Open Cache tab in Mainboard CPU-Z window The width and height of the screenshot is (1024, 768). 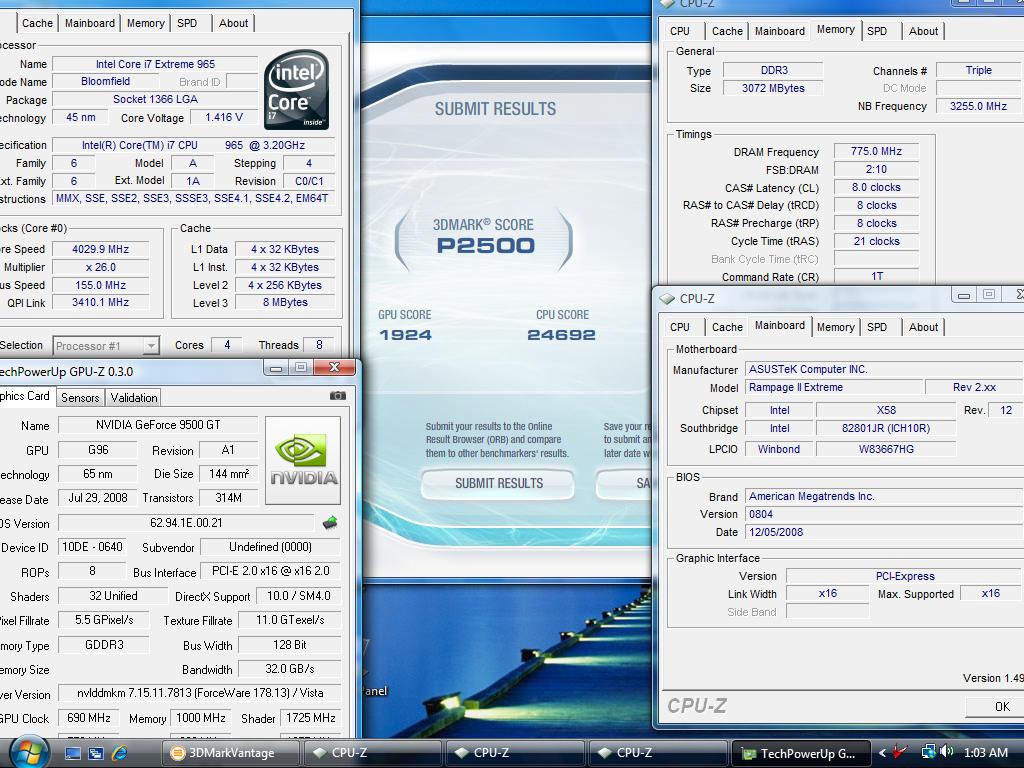(x=727, y=327)
